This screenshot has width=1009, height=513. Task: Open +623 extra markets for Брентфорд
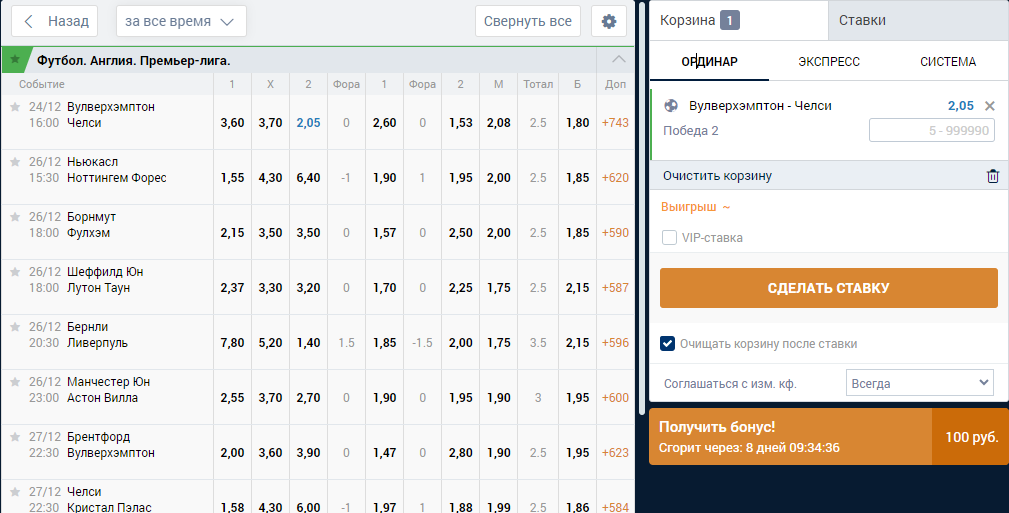[615, 453]
